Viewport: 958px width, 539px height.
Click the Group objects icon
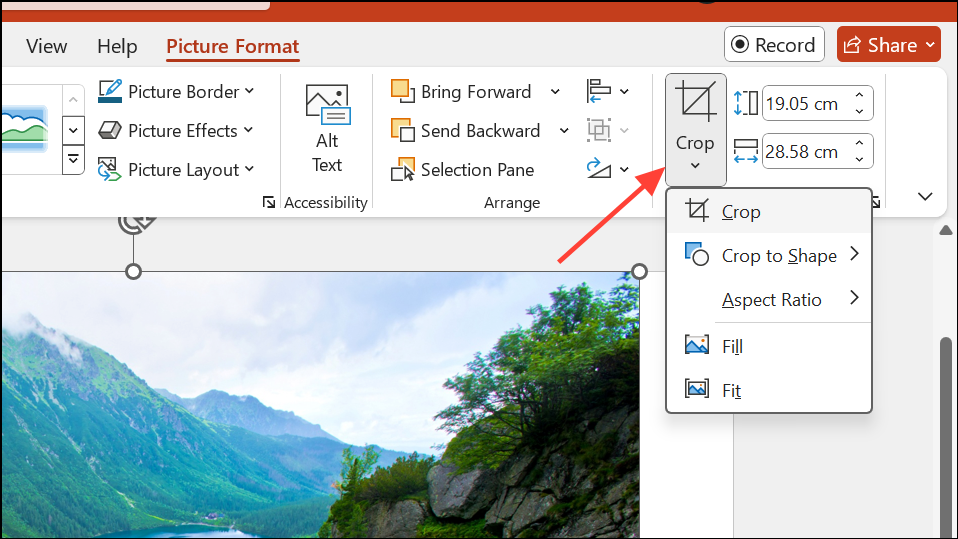pyautogui.click(x=599, y=130)
